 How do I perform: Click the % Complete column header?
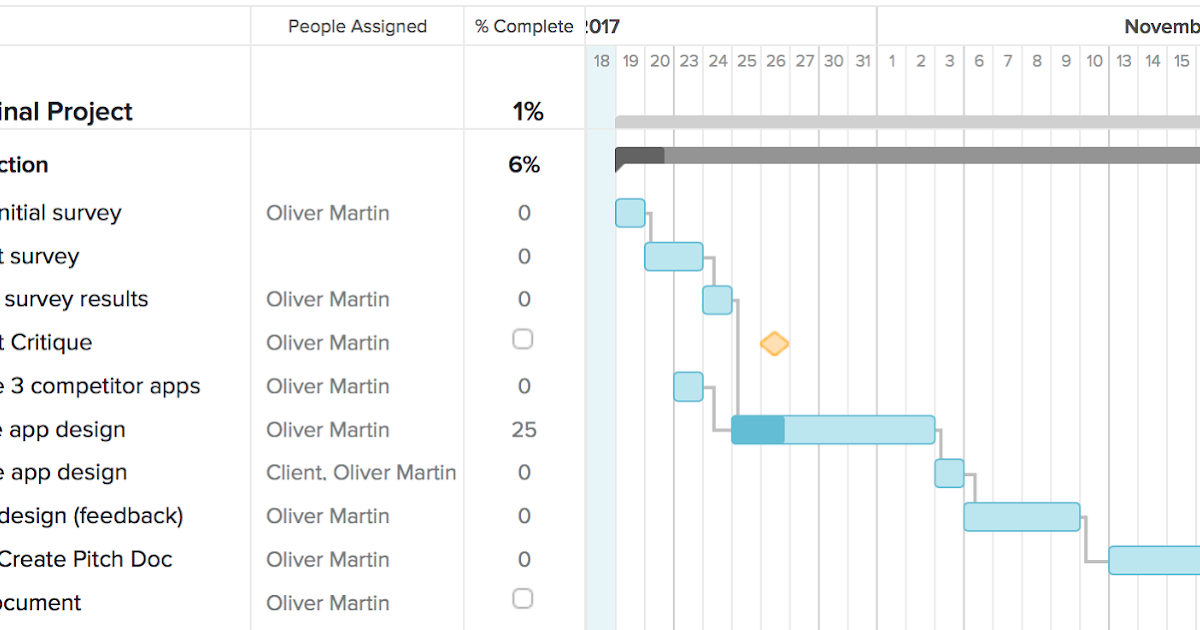coord(524,26)
